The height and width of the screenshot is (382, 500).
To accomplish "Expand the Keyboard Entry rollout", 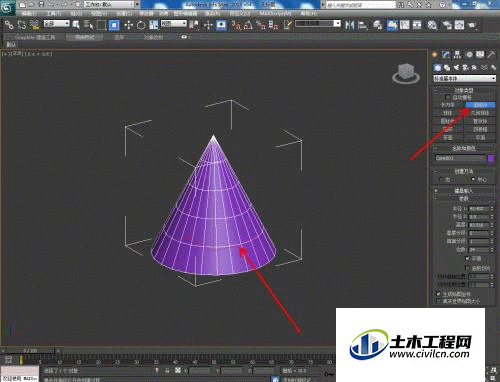I will (x=464, y=191).
